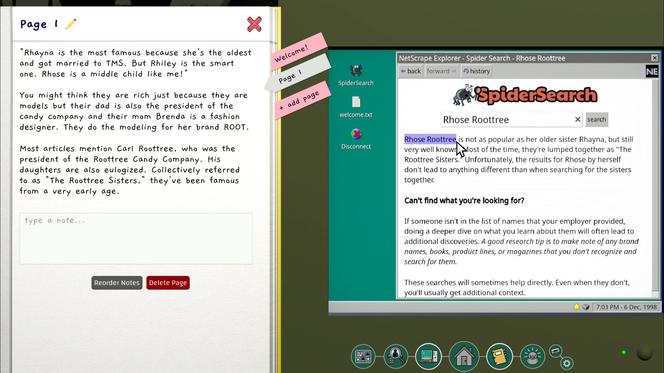Click the + add page tab
The width and height of the screenshot is (664, 373).
point(302,100)
